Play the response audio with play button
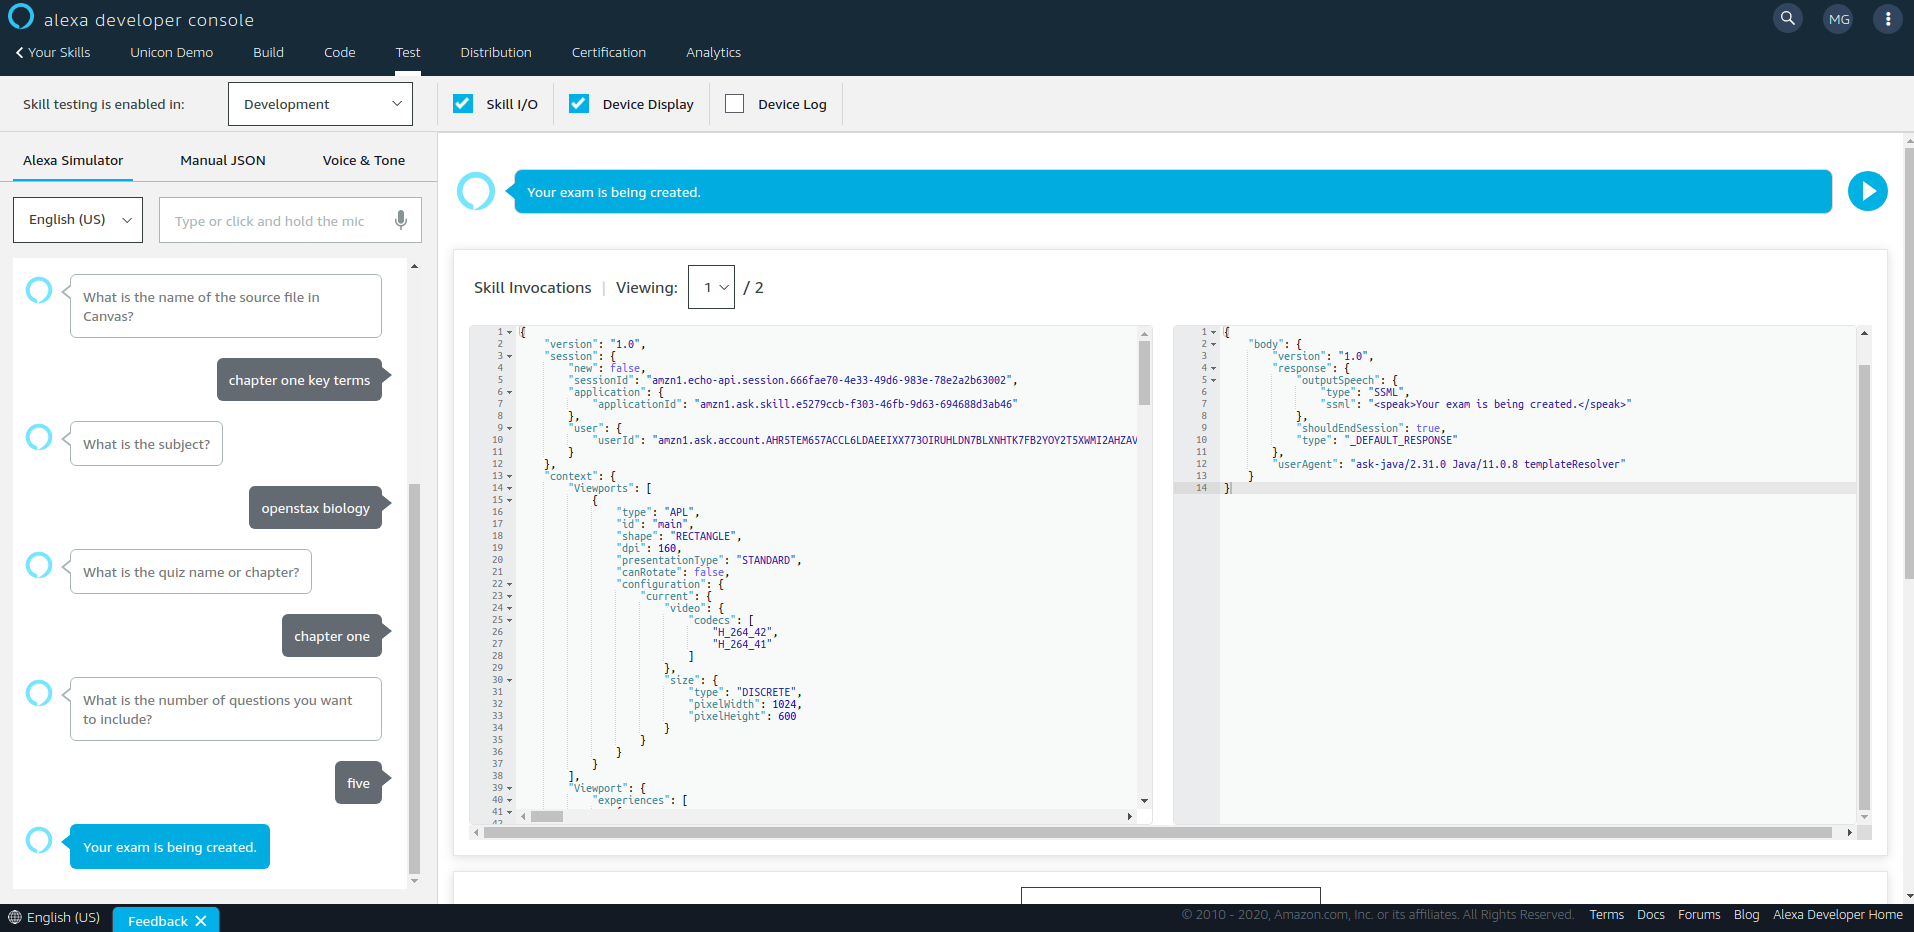The image size is (1914, 932). (1867, 191)
